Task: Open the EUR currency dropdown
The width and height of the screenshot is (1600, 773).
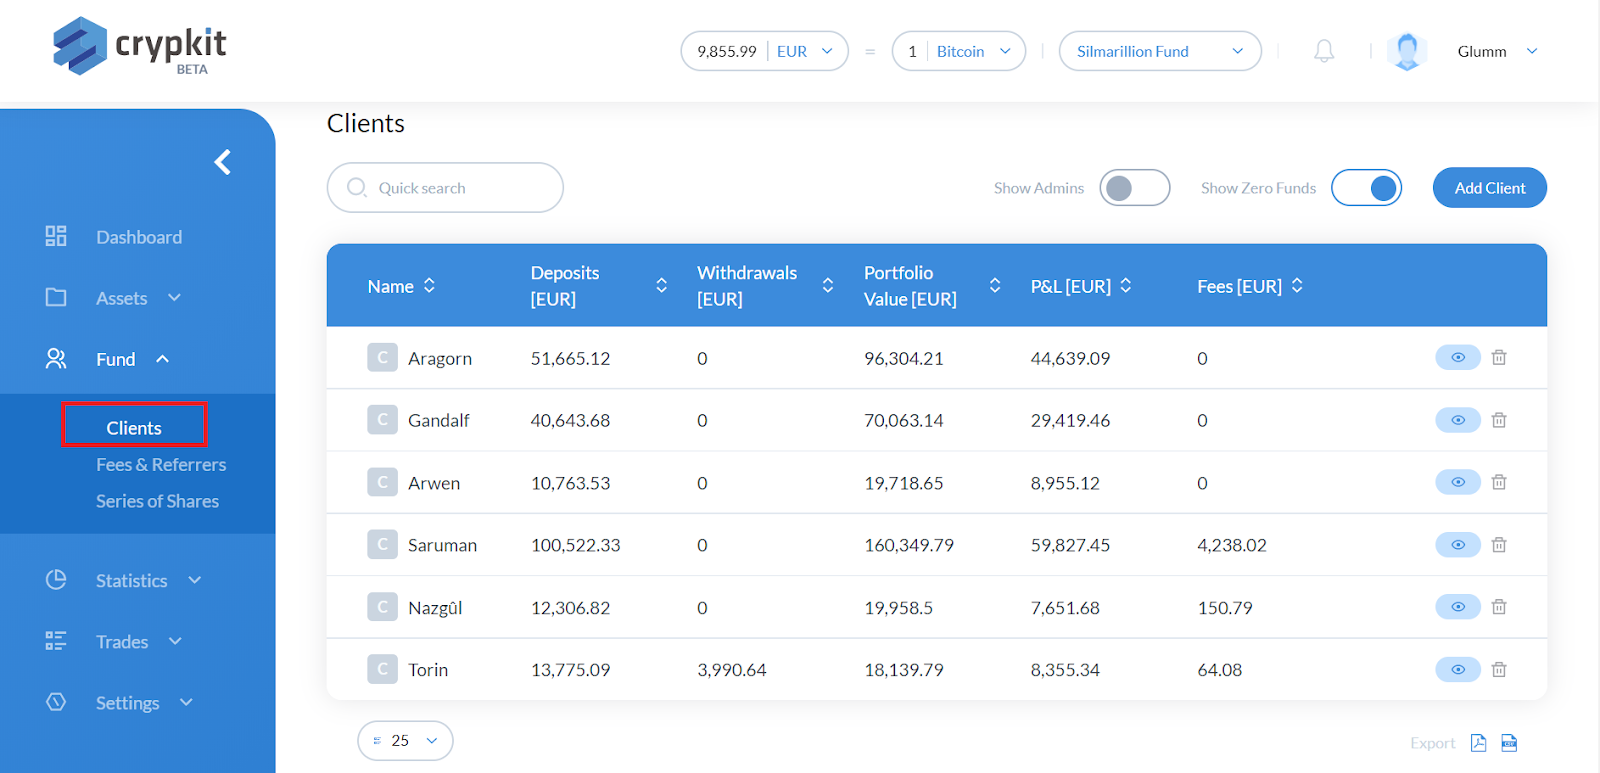Action: [805, 51]
